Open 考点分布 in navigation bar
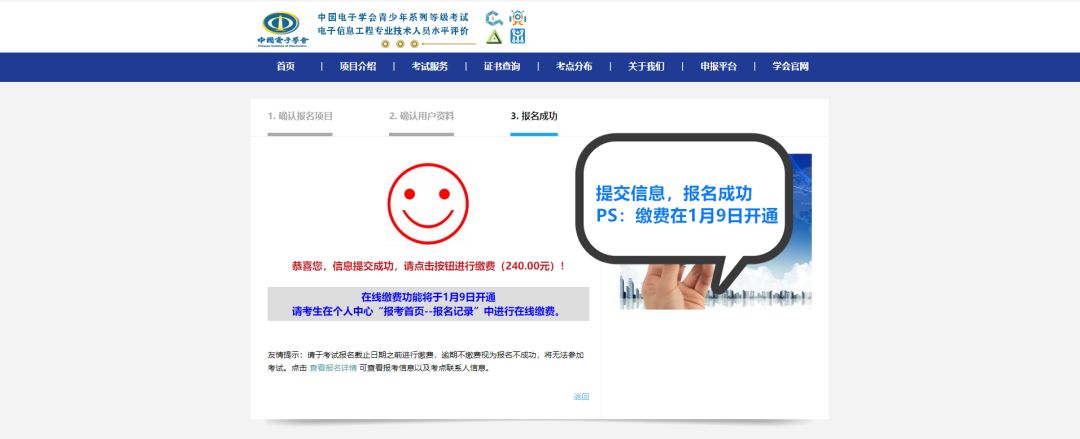The height and width of the screenshot is (439, 1080). click(574, 67)
